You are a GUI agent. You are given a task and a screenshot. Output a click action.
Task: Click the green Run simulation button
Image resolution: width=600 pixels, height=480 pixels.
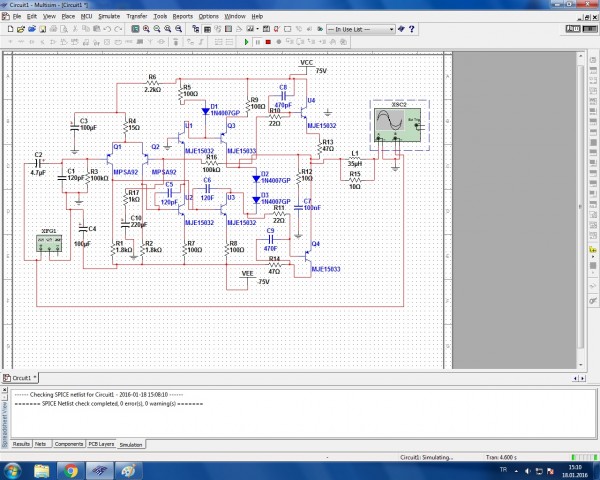[x=247, y=43]
